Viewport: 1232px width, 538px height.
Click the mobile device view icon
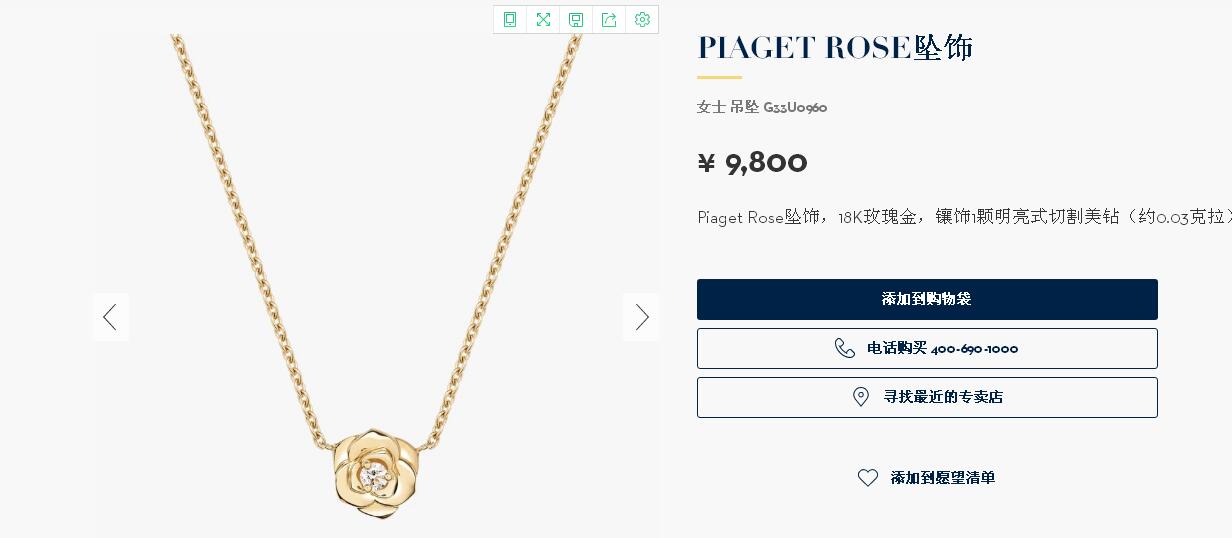point(510,20)
